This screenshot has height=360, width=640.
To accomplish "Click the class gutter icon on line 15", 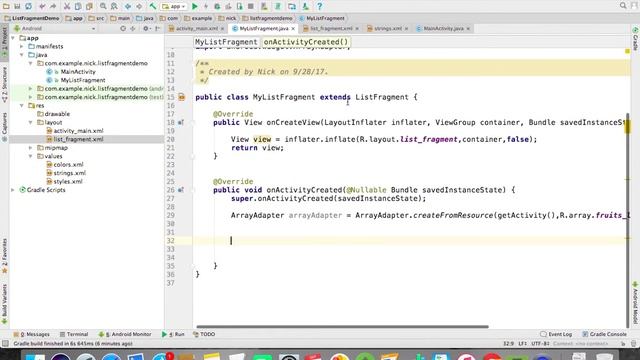I will coord(182,97).
